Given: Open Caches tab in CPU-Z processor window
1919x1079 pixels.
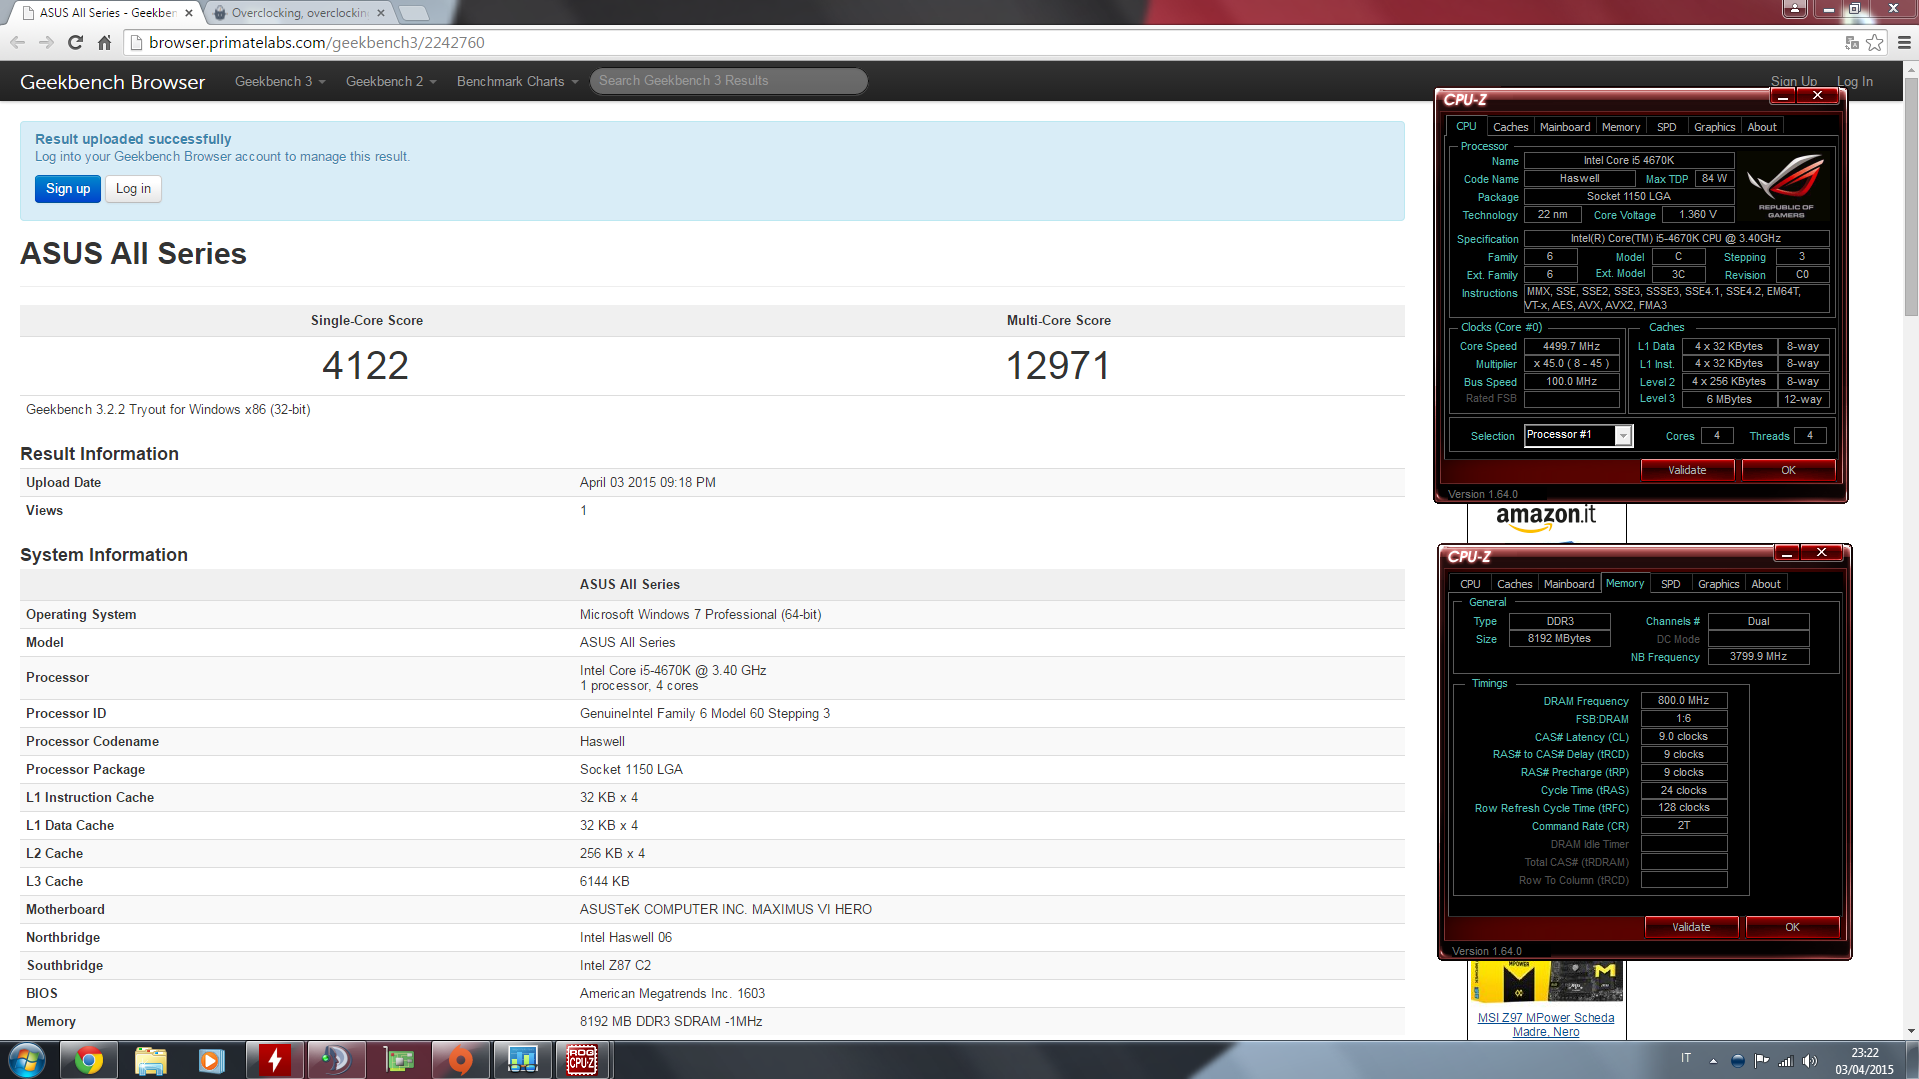Looking at the screenshot, I should [x=1510, y=127].
